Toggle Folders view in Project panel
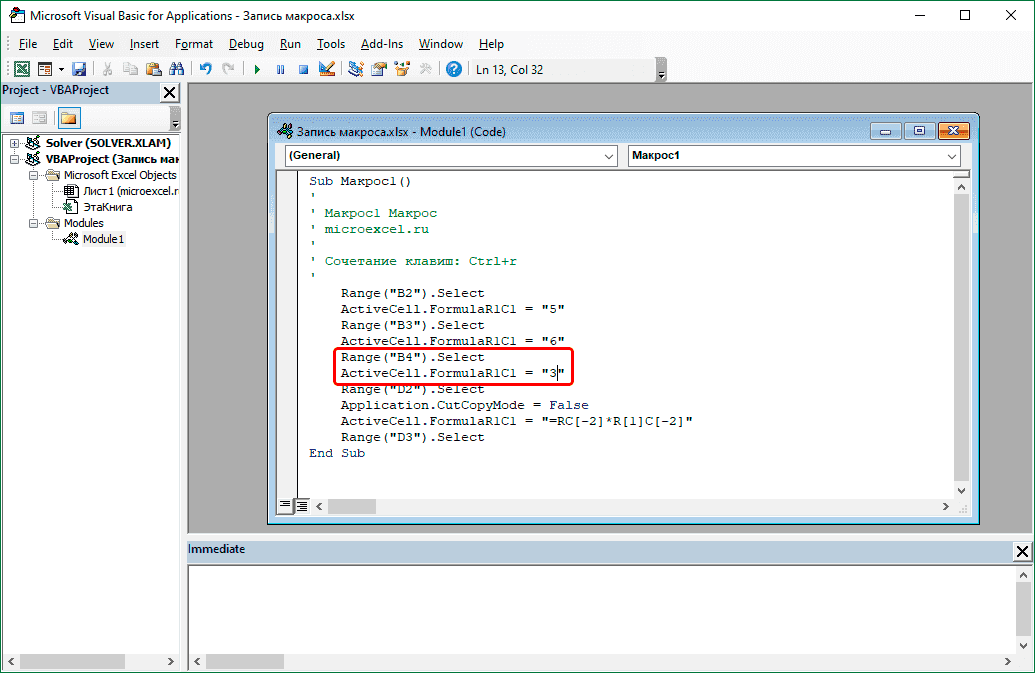1035x673 pixels. [x=68, y=118]
